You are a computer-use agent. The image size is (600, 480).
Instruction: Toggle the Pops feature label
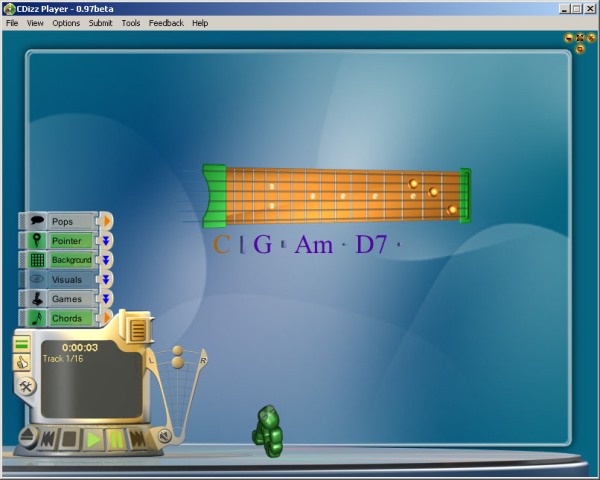pos(70,222)
